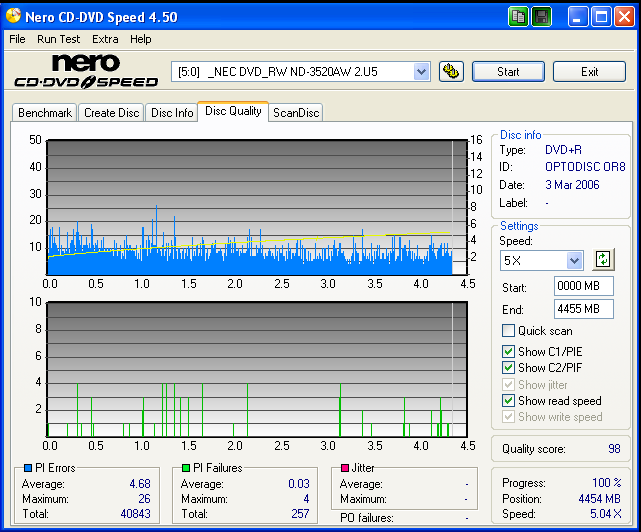Click the End position field 4455 MB
The height and width of the screenshot is (532, 641).
coord(583,309)
